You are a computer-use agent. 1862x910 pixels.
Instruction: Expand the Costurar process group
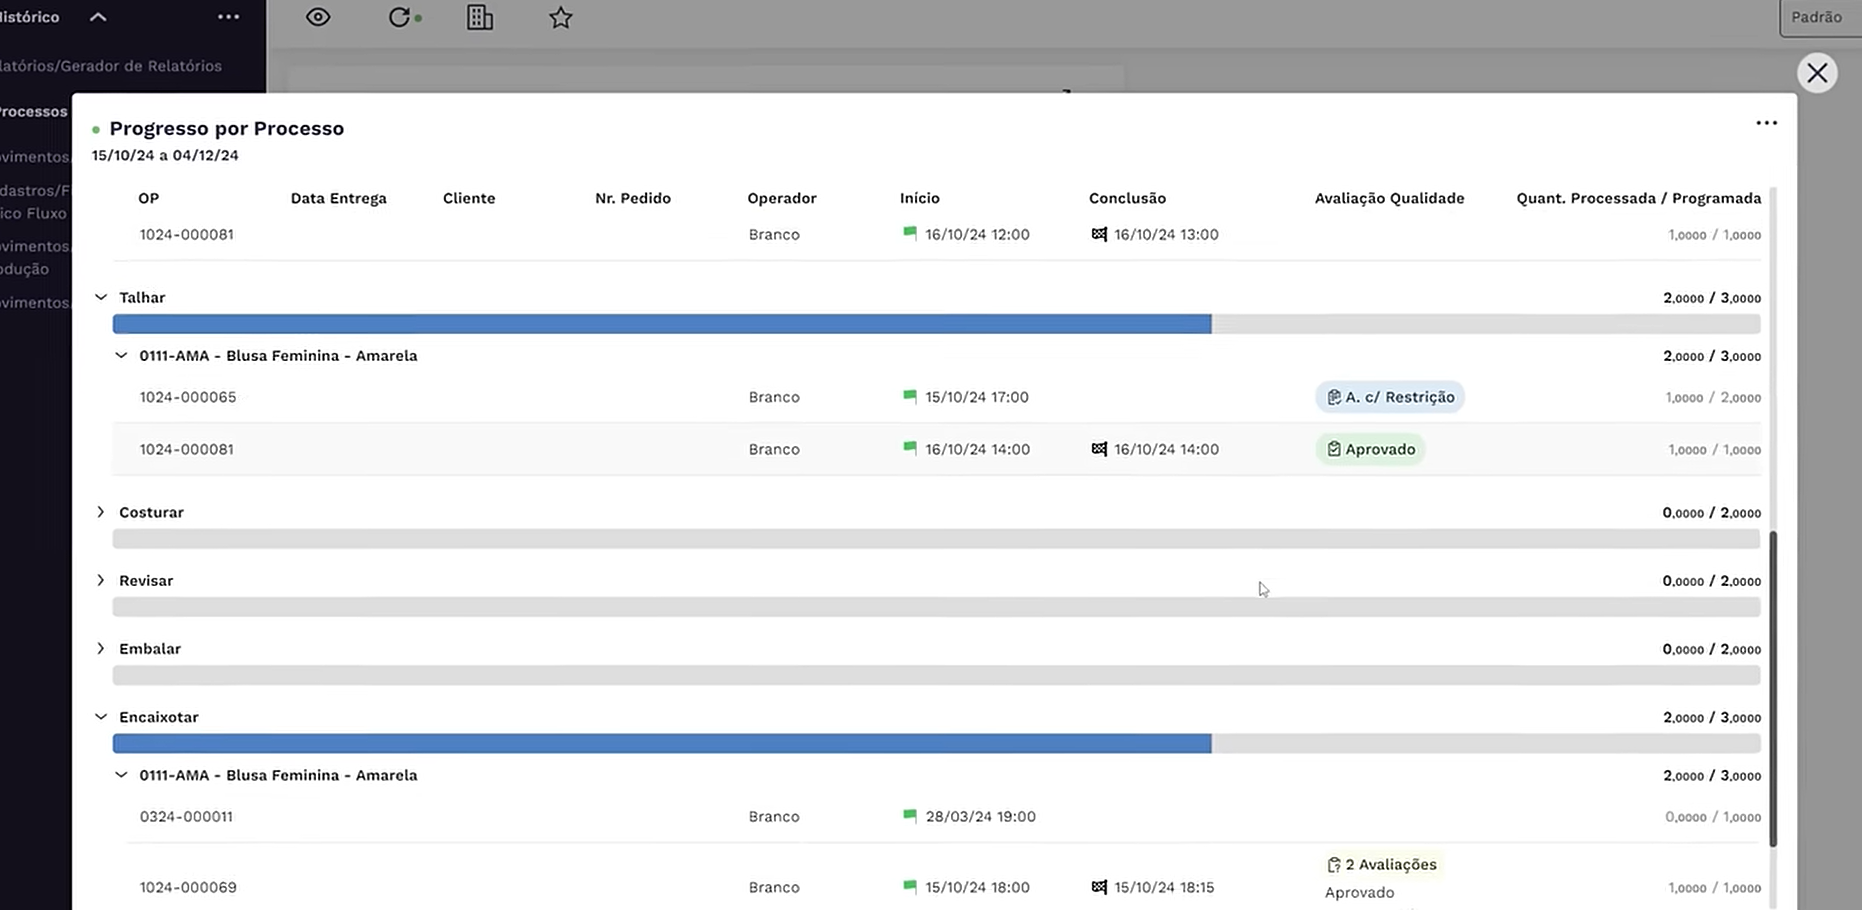coord(101,512)
